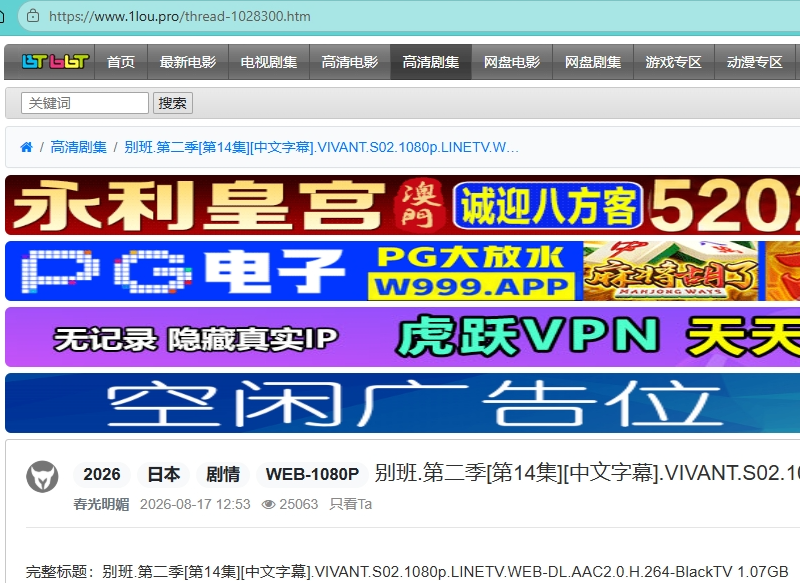The height and width of the screenshot is (583, 800).
Task: Open the 春光明媚 author name link
Action: point(101,504)
